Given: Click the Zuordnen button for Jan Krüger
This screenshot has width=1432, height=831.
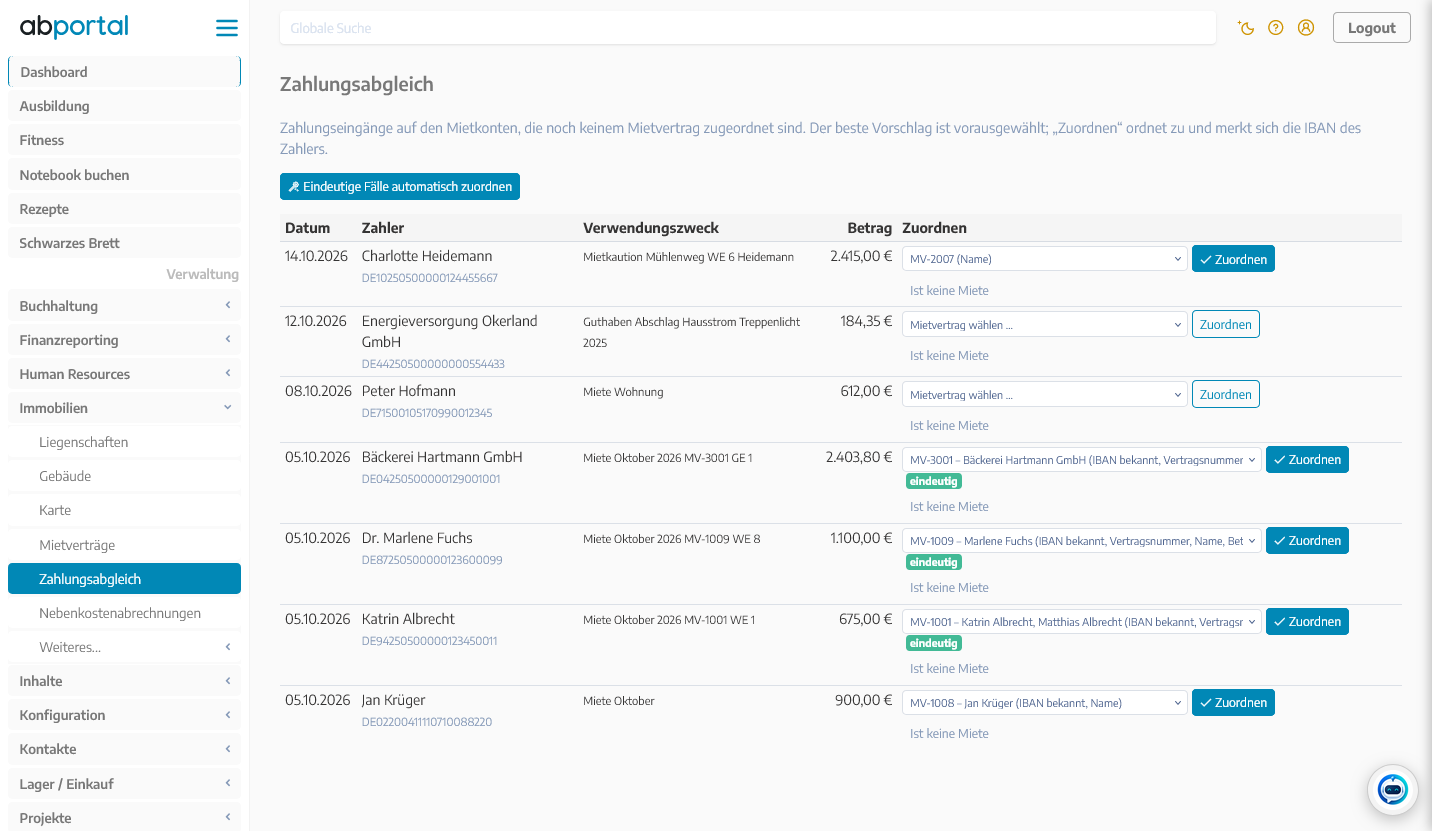Looking at the screenshot, I should coord(1233,703).
